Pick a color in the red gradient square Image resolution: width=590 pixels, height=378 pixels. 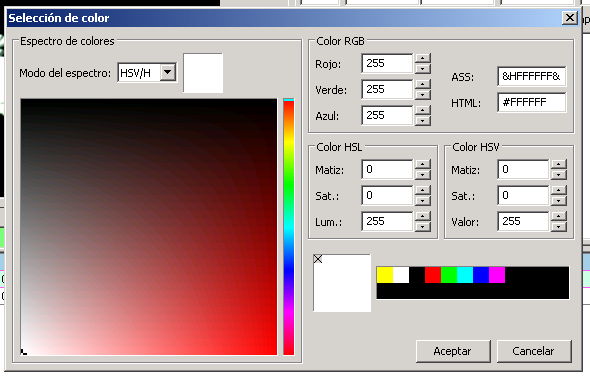tap(149, 227)
